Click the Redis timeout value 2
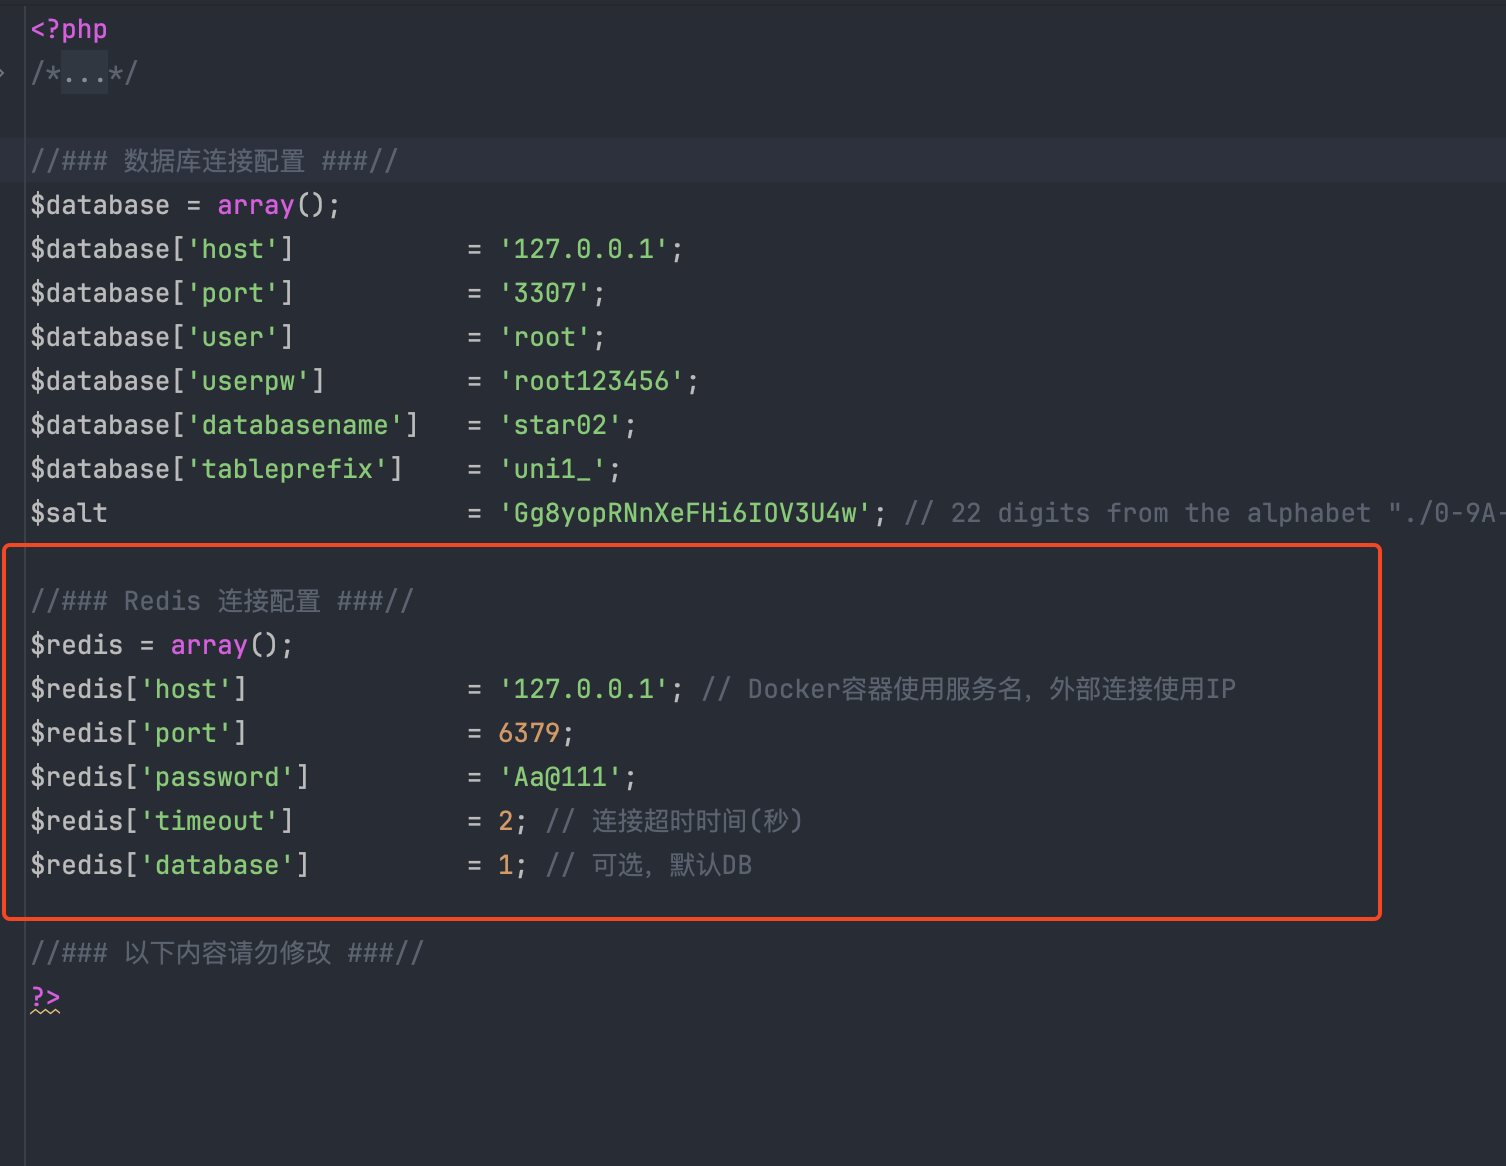1506x1166 pixels. pos(505,821)
